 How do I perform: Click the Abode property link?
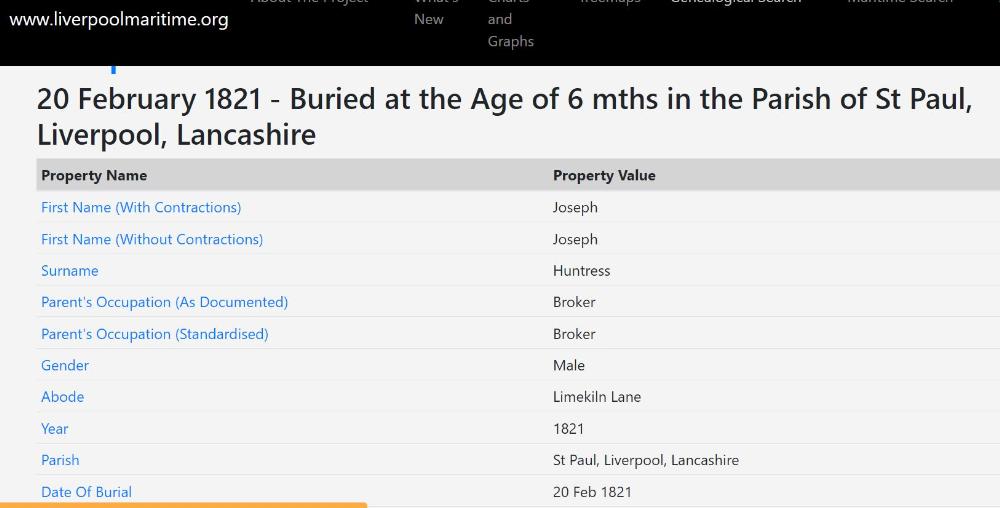point(63,397)
